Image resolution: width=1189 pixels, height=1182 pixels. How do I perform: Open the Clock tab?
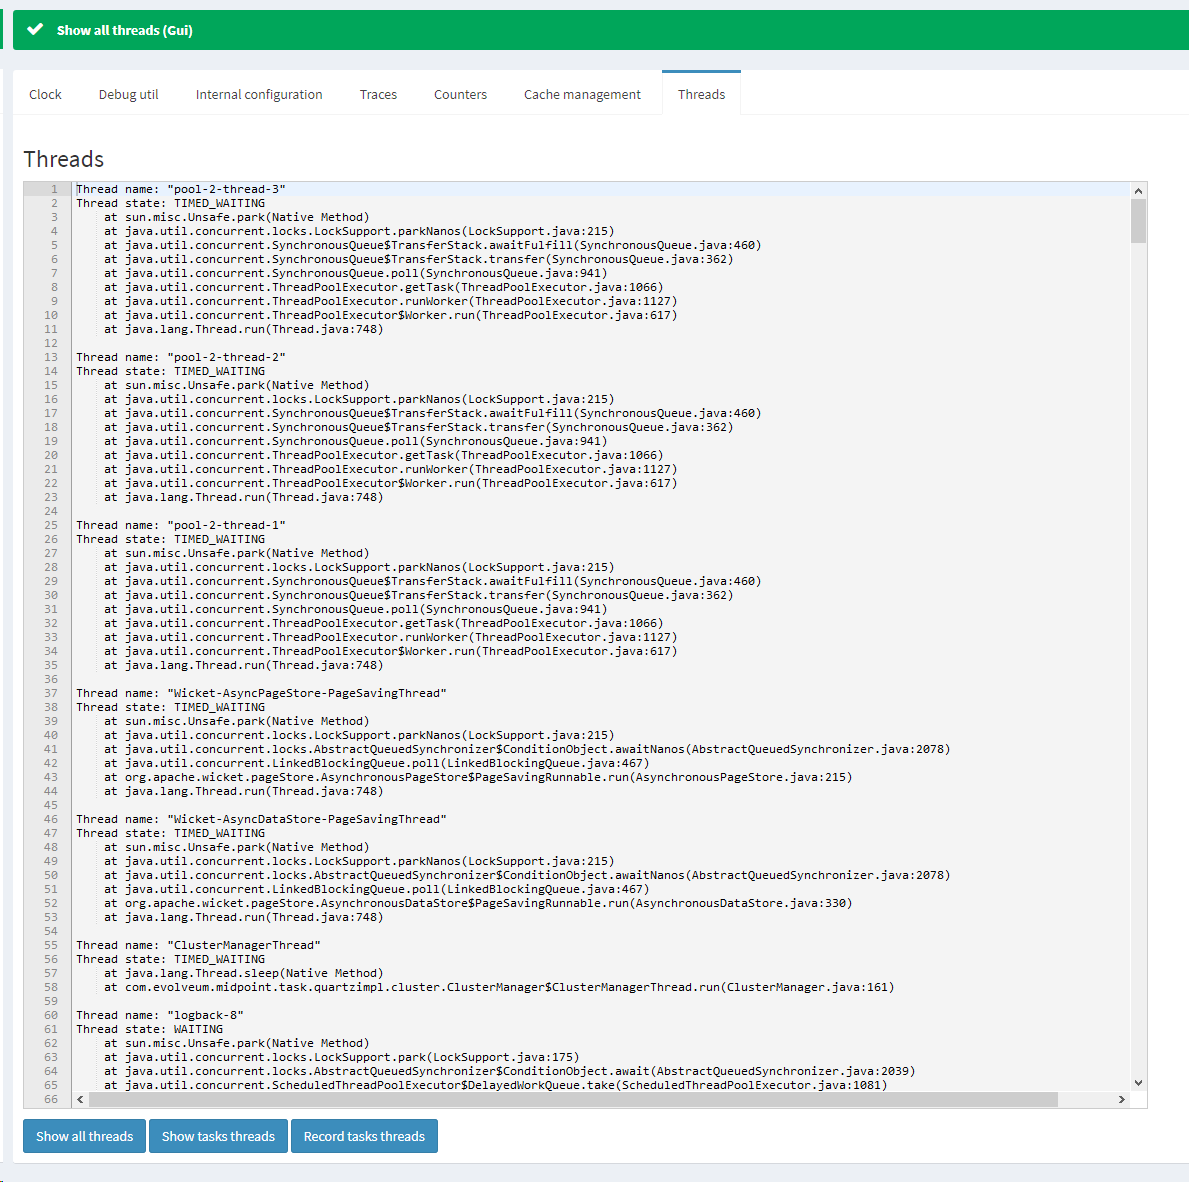(x=45, y=95)
